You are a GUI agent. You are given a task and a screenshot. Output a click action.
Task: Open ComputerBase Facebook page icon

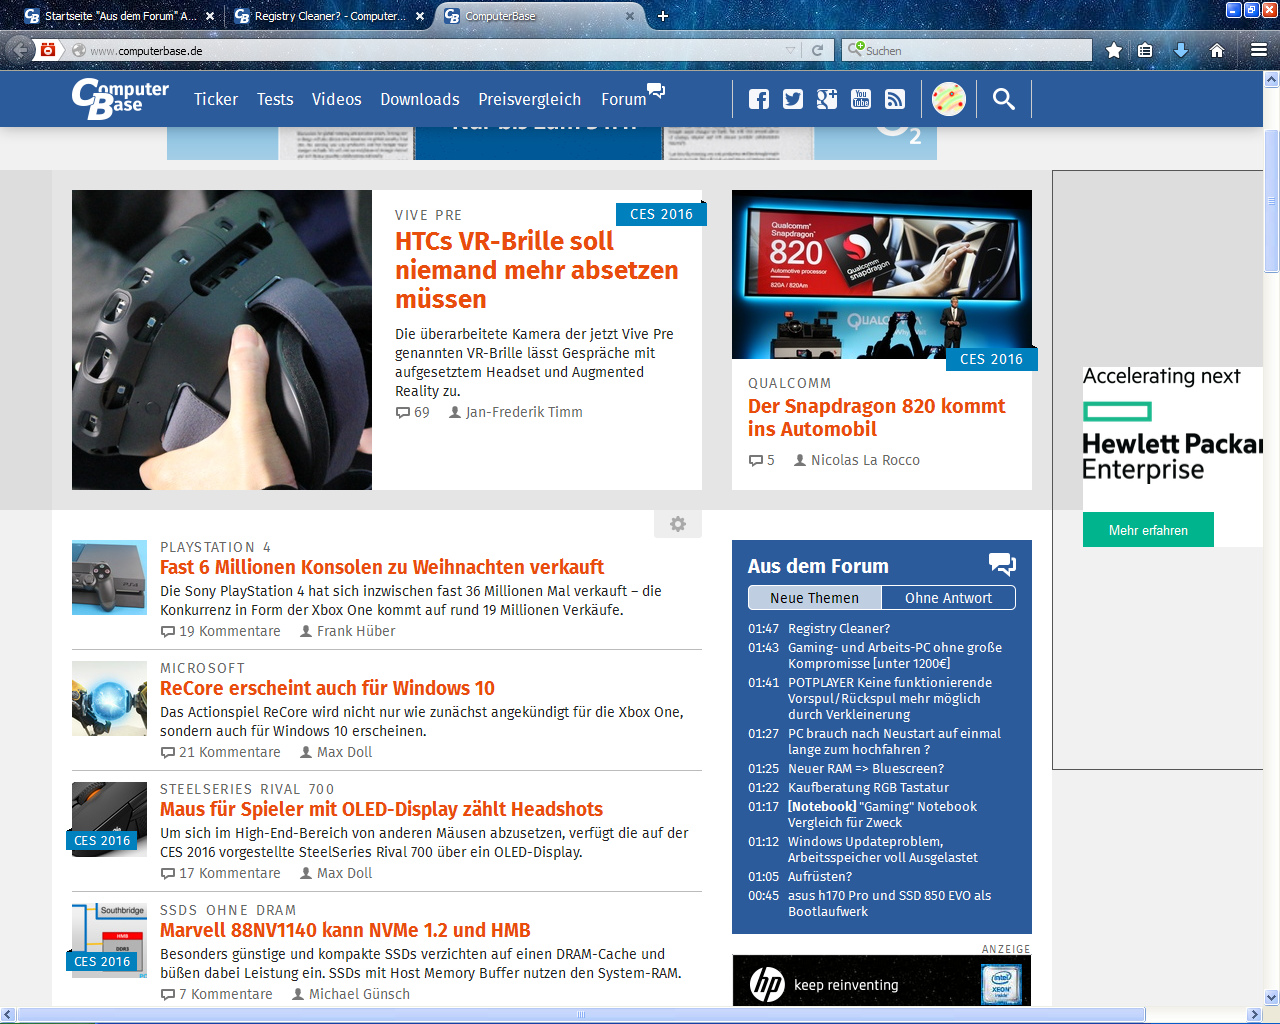click(759, 99)
